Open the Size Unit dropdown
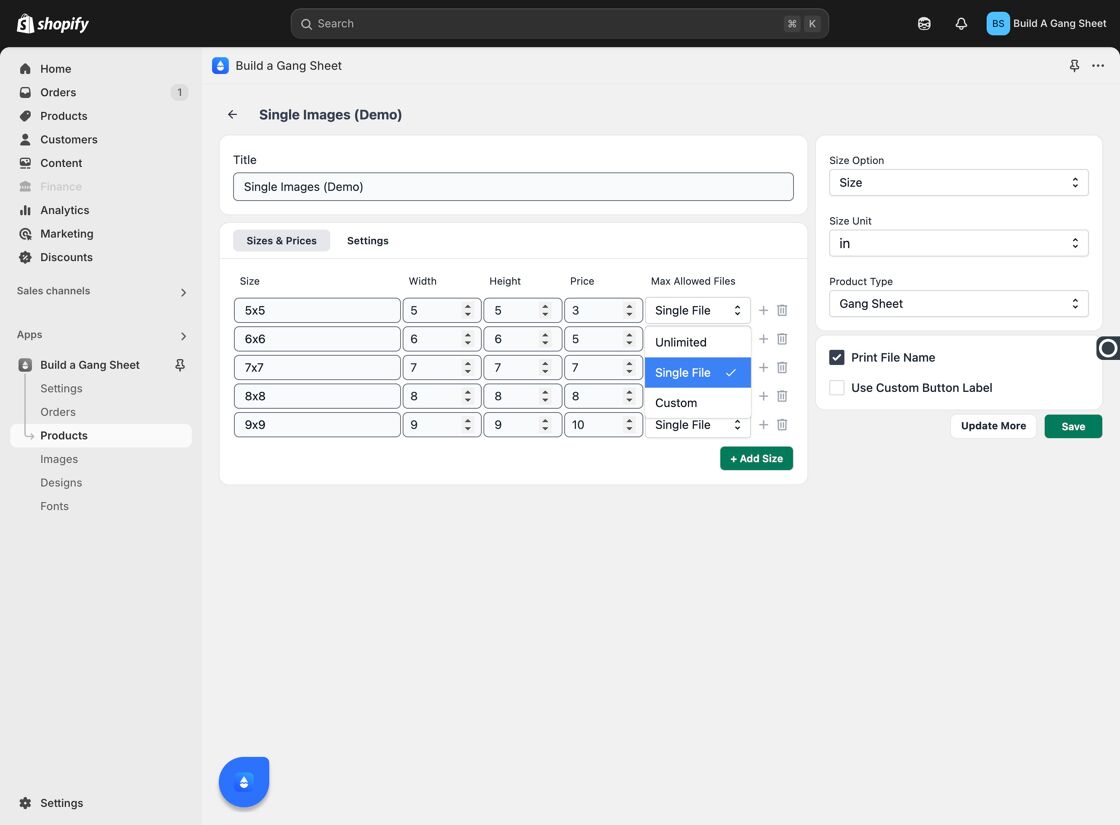The width and height of the screenshot is (1120, 825). click(x=959, y=244)
